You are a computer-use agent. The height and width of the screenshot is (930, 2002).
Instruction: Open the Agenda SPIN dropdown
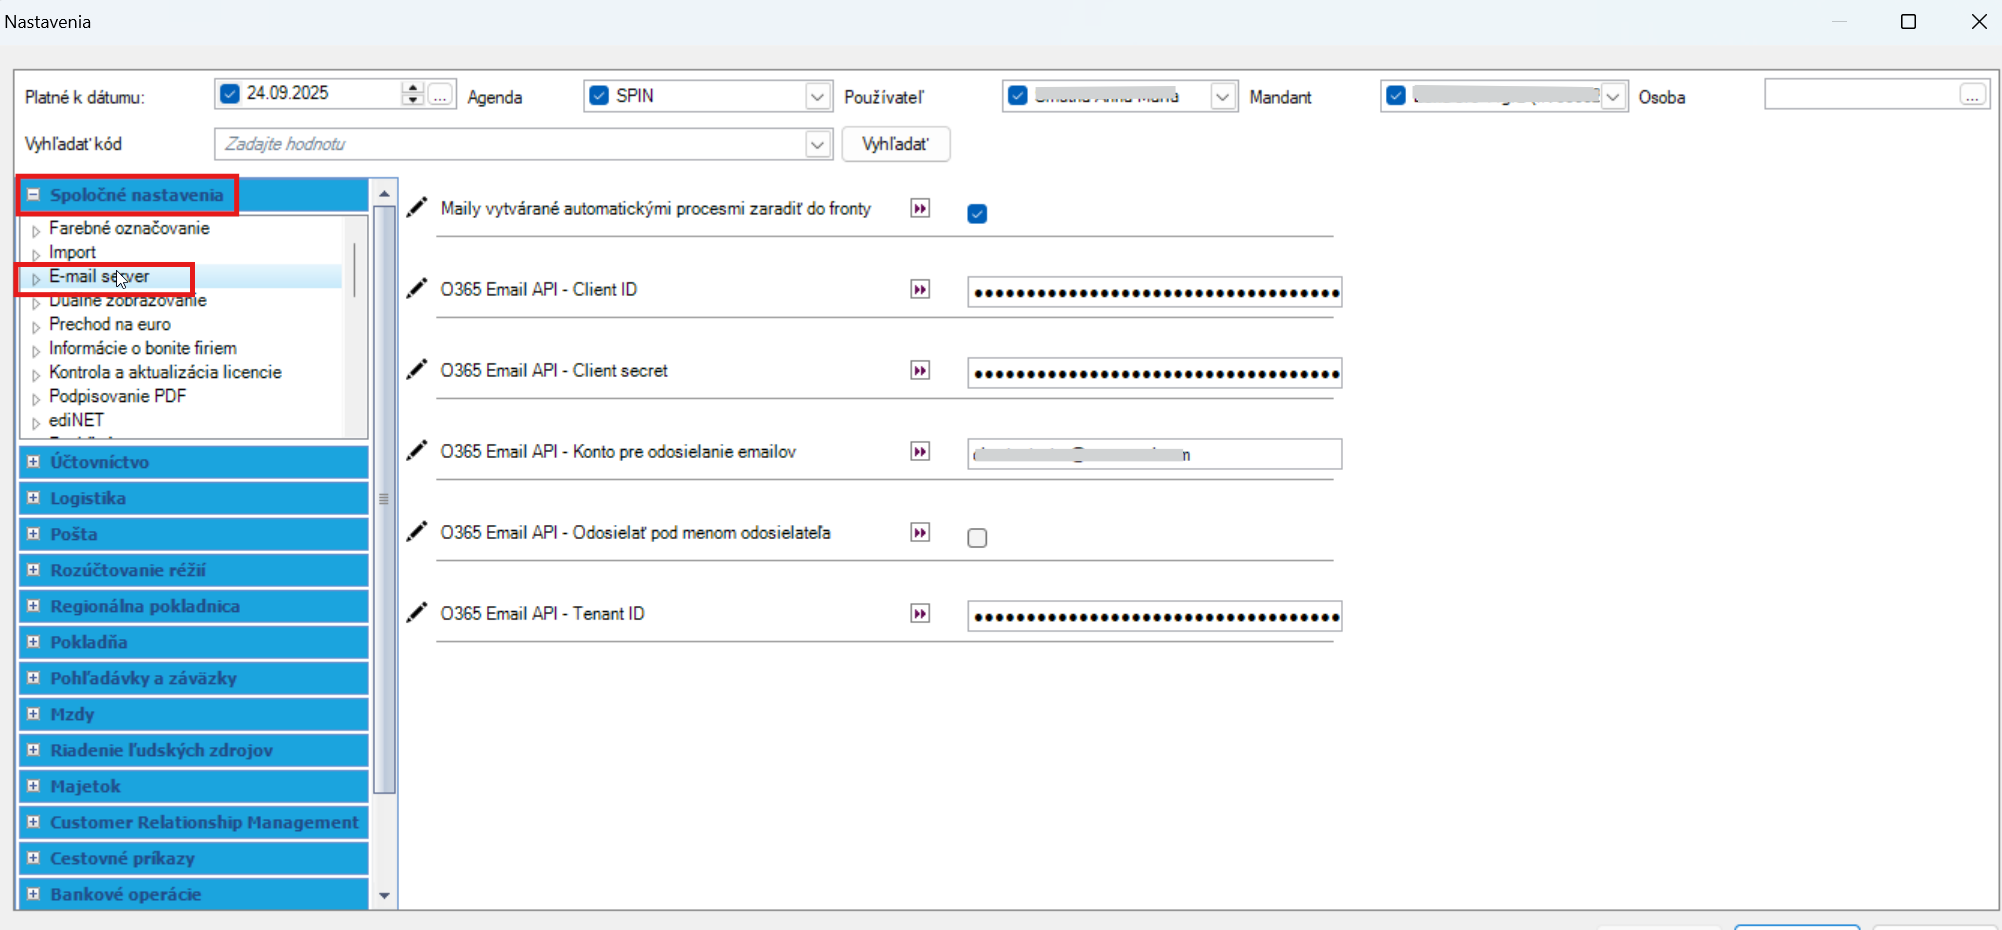pos(817,96)
